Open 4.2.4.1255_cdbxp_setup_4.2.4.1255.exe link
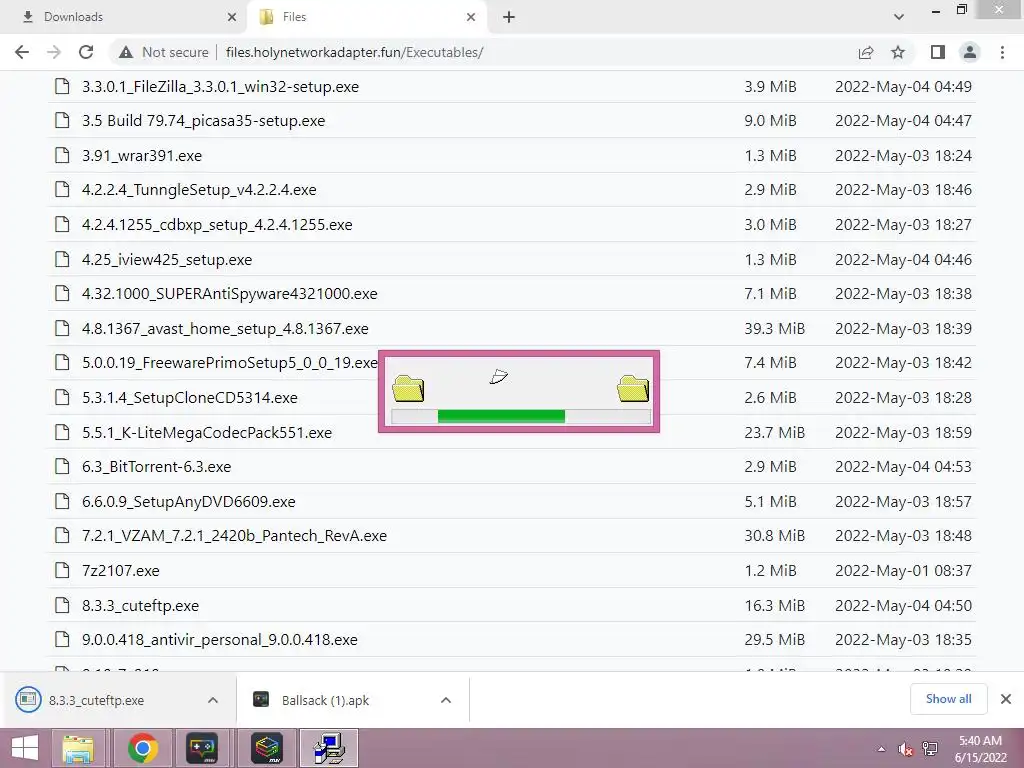The width and height of the screenshot is (1024, 768). tap(217, 225)
